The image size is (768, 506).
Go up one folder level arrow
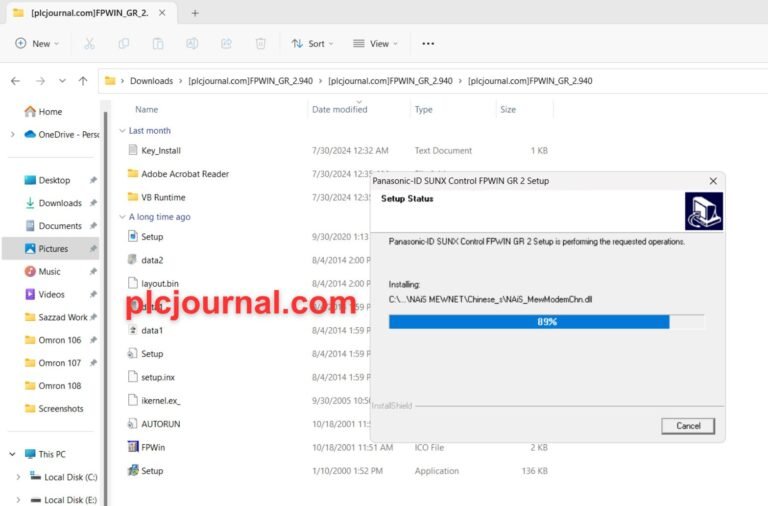pyautogui.click(x=83, y=81)
